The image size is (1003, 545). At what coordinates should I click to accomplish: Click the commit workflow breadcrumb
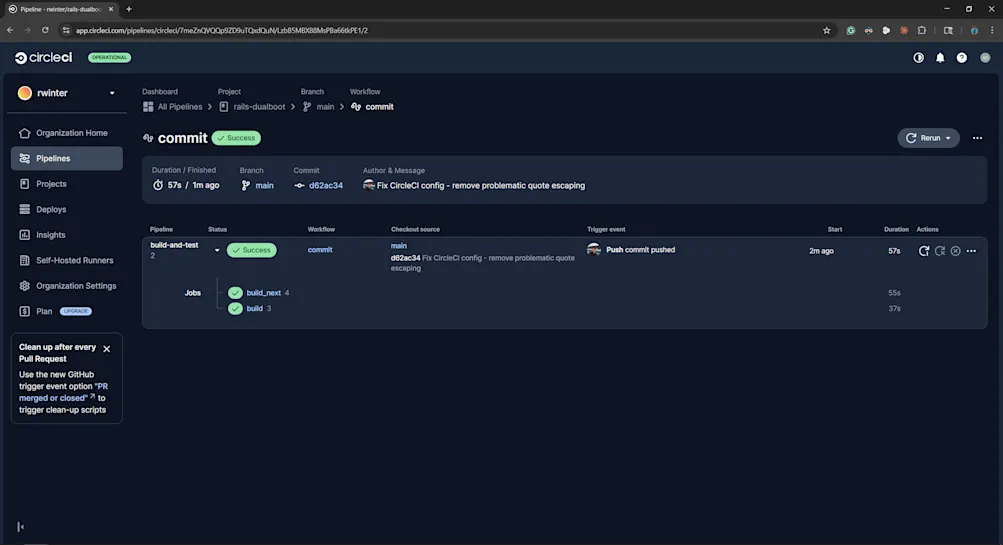(x=372, y=107)
